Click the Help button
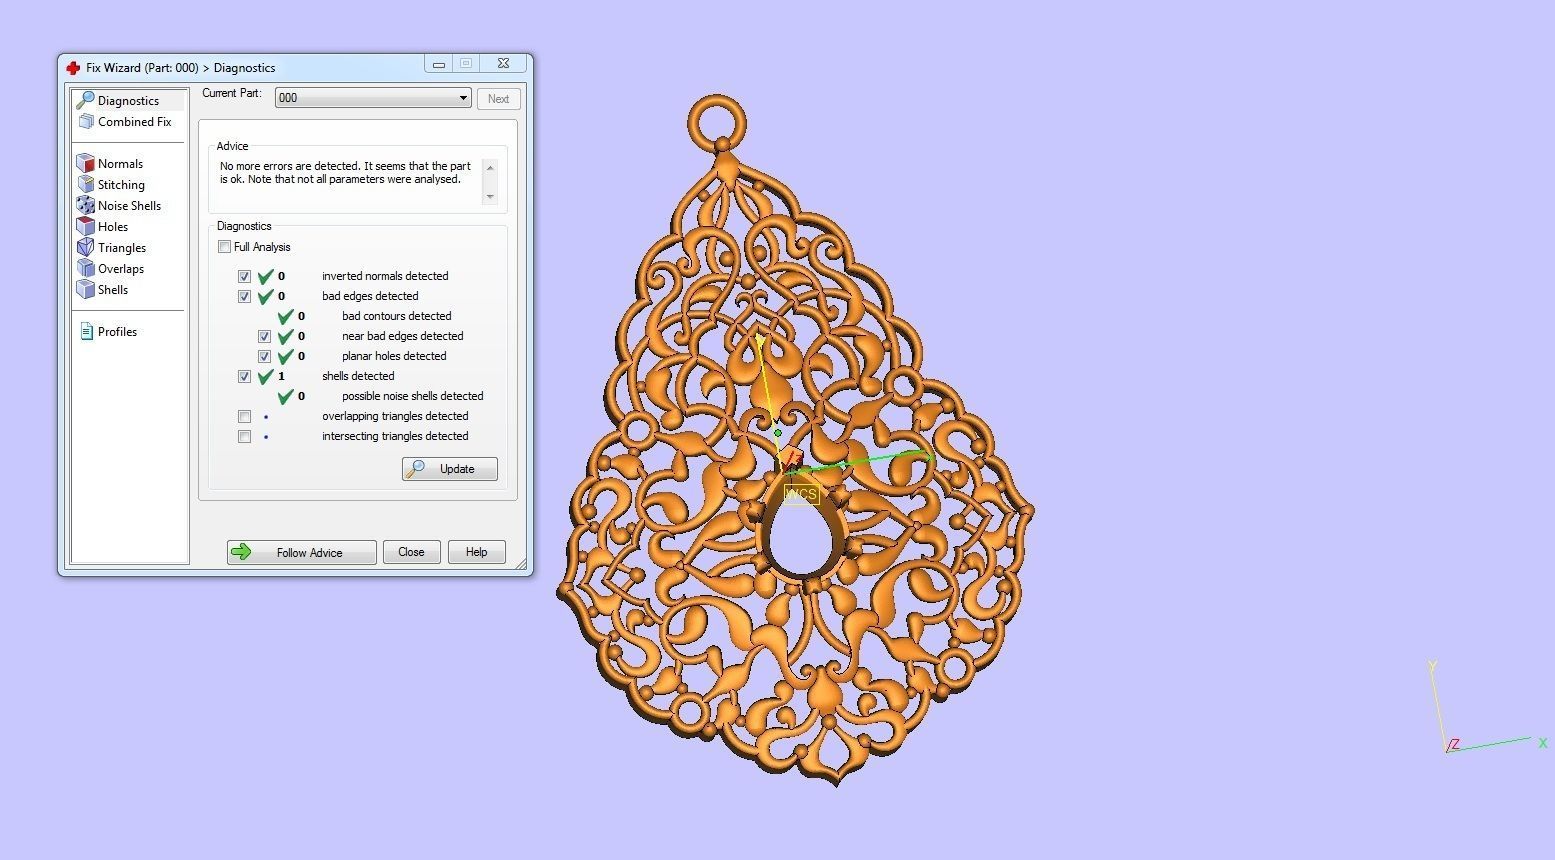The image size is (1555, 860). (476, 552)
